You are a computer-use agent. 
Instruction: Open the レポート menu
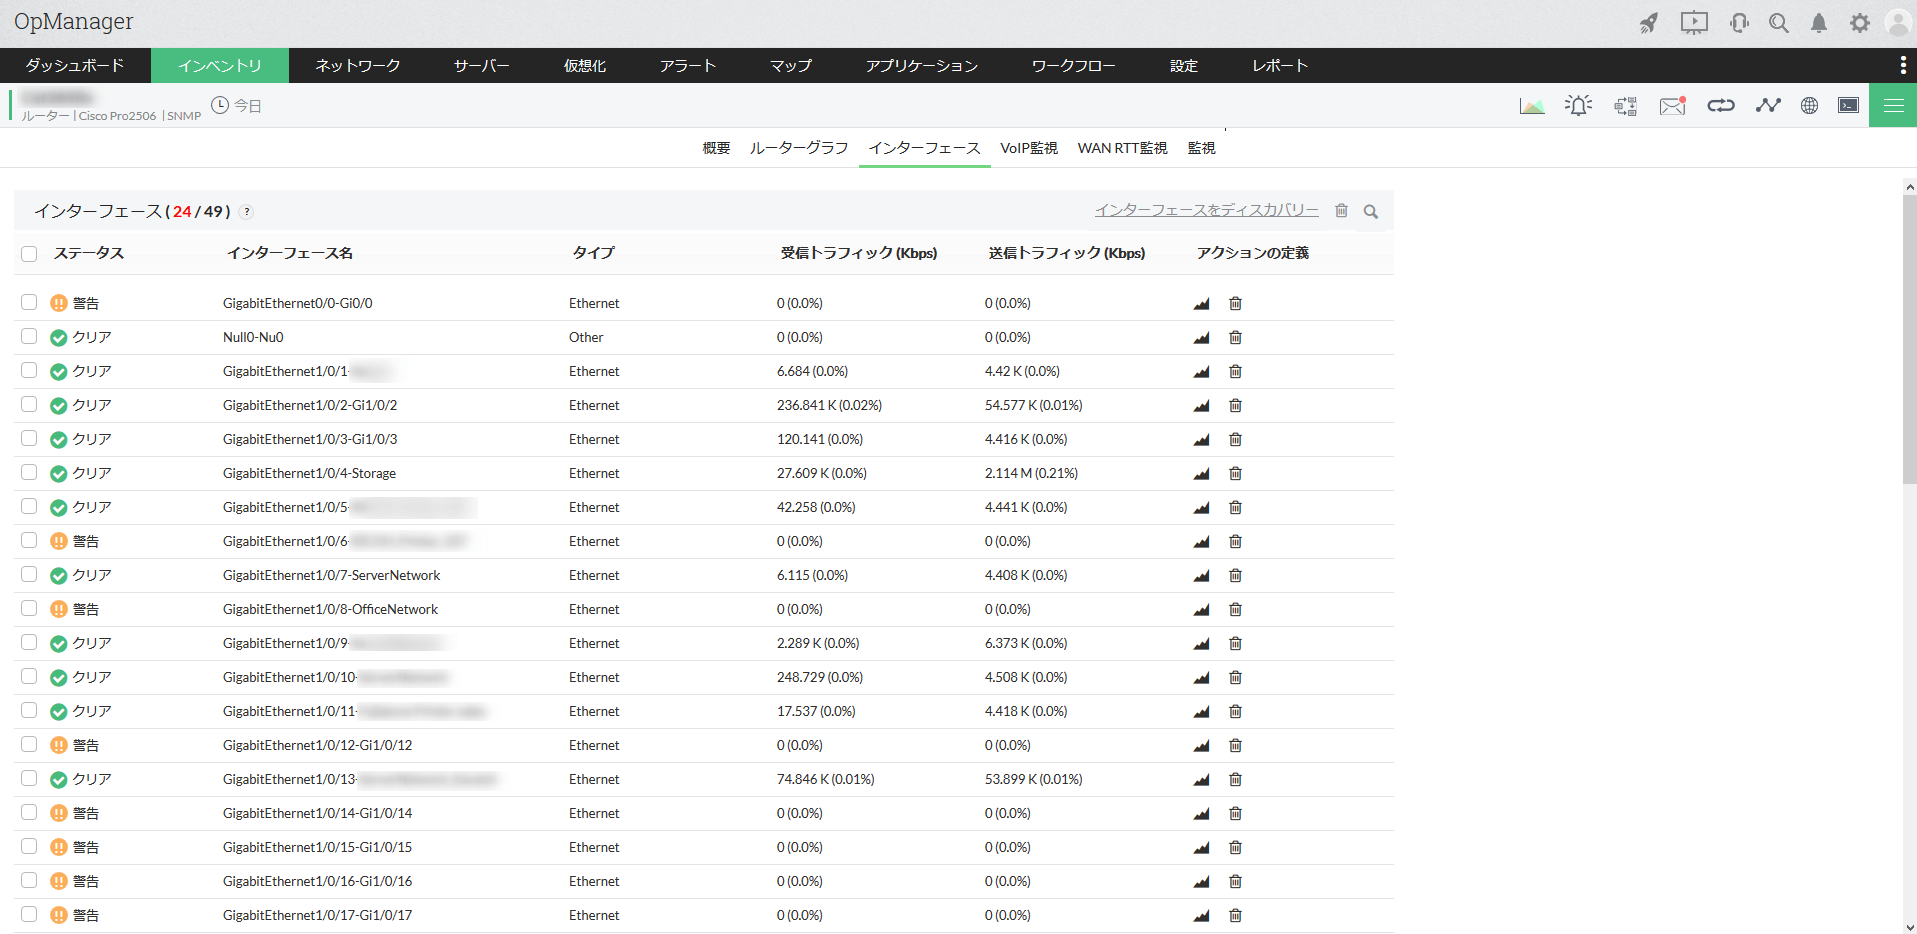coord(1280,65)
